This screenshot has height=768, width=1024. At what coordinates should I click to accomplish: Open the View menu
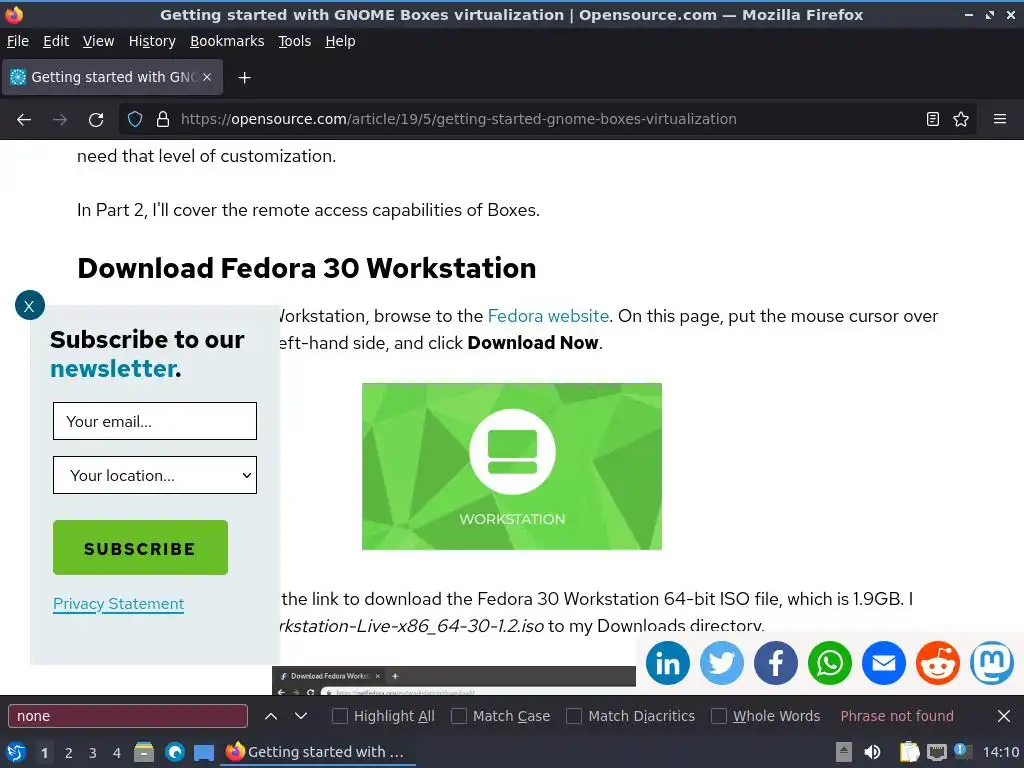[x=99, y=41]
